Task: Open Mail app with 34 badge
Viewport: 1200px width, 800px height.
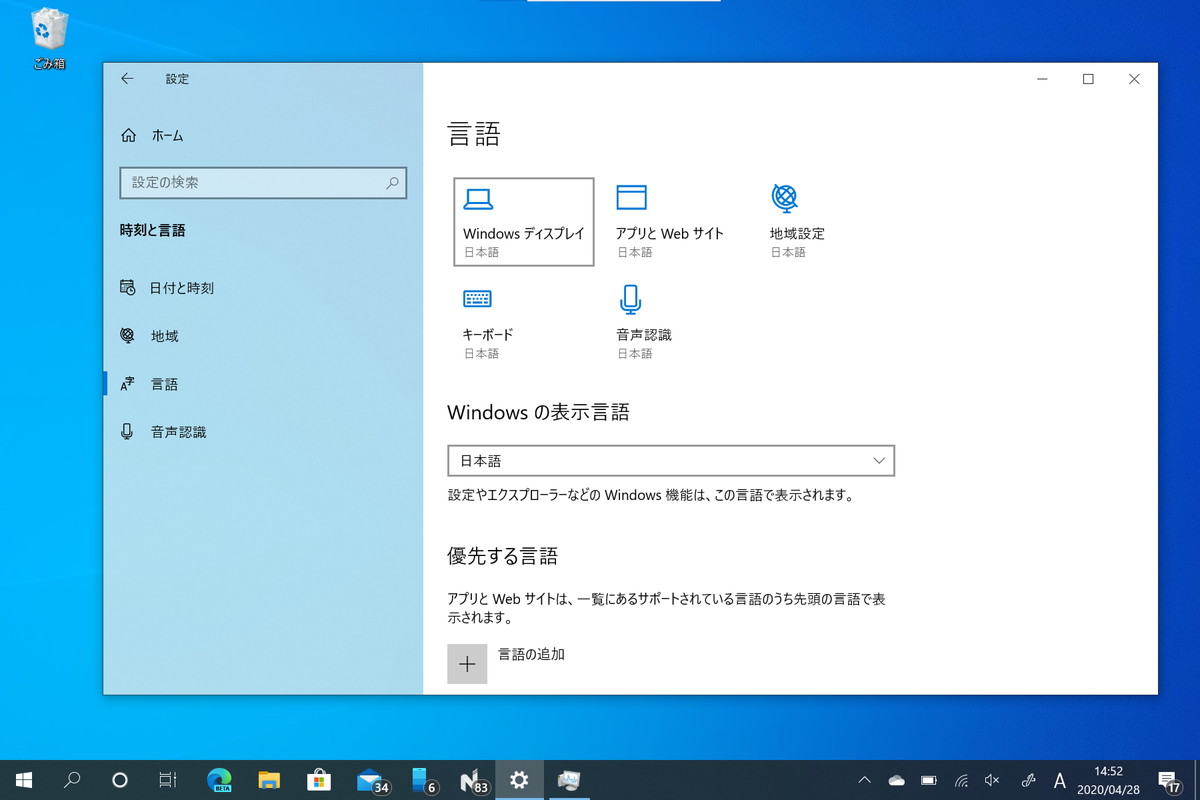Action: click(x=371, y=780)
